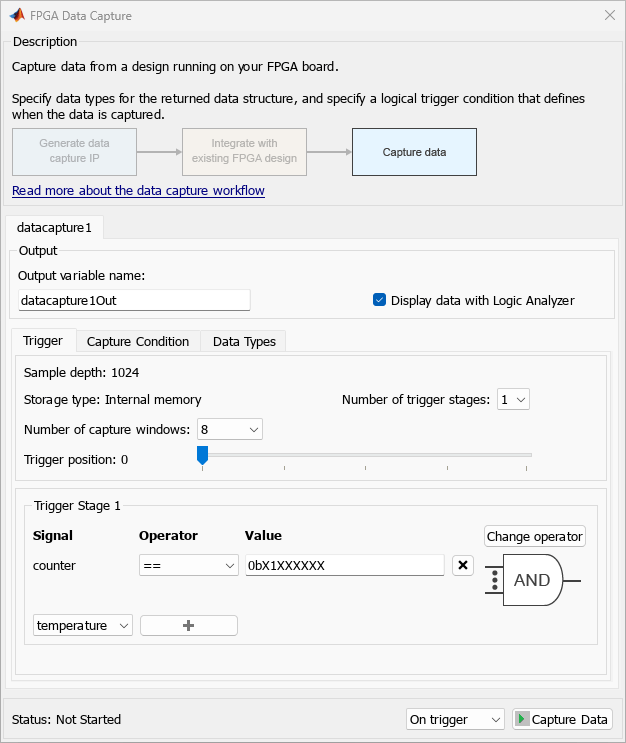This screenshot has height=743, width=626.
Task: Click the output variable name field
Action: click(x=134, y=300)
